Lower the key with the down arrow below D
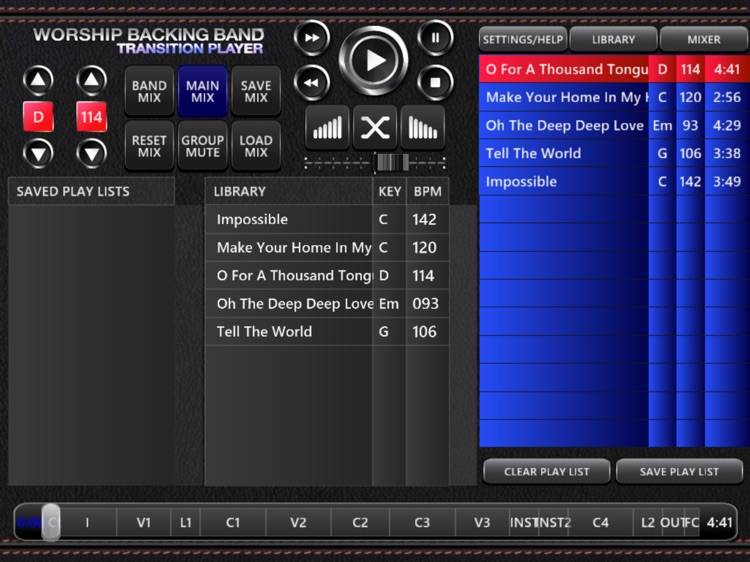750x562 pixels. click(x=38, y=154)
